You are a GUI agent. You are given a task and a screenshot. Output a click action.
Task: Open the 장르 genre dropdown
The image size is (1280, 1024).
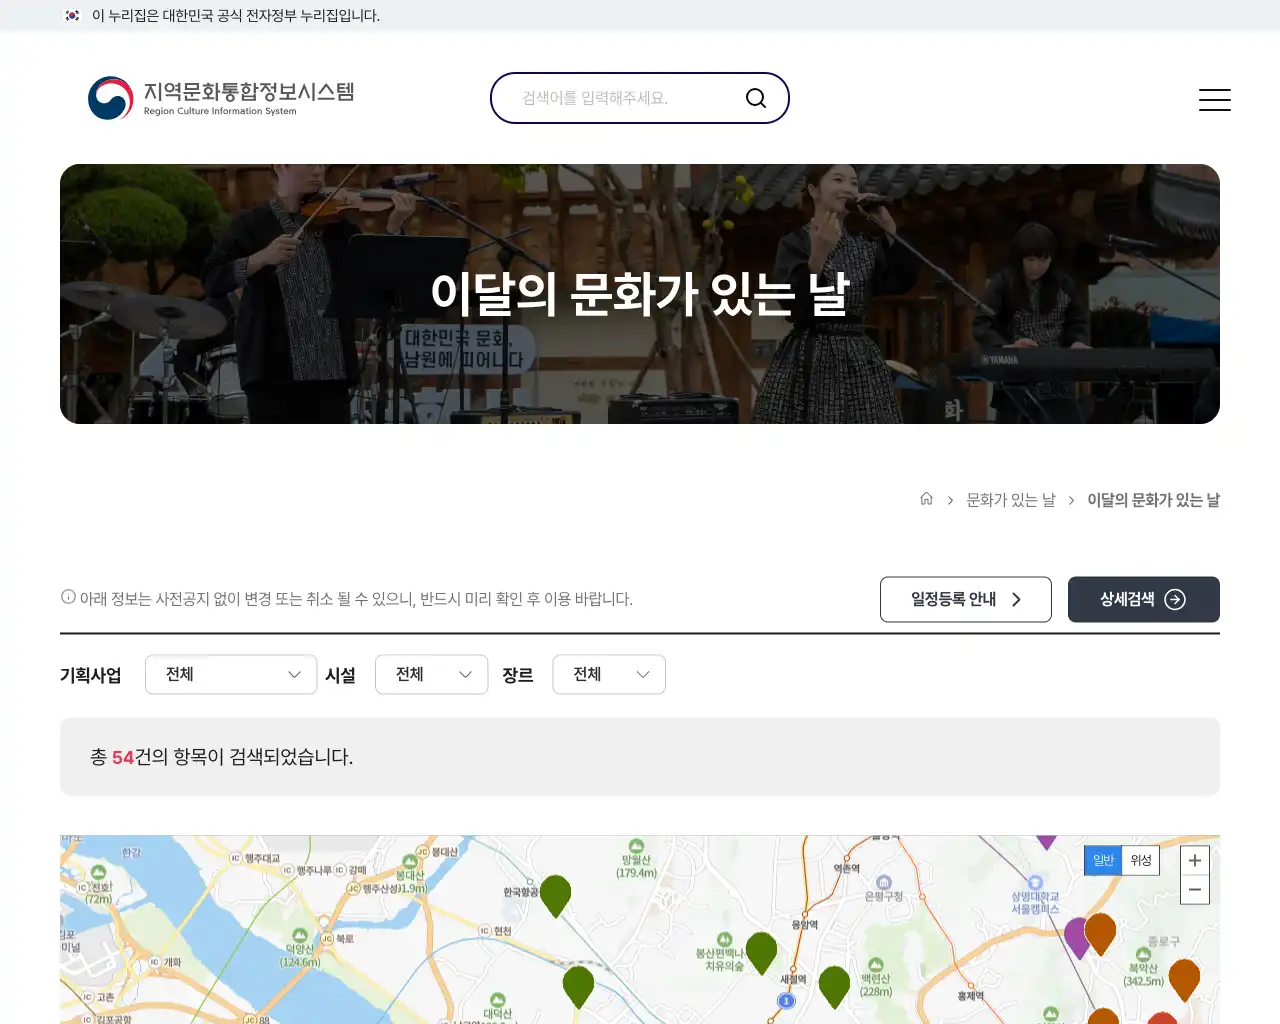tap(608, 674)
